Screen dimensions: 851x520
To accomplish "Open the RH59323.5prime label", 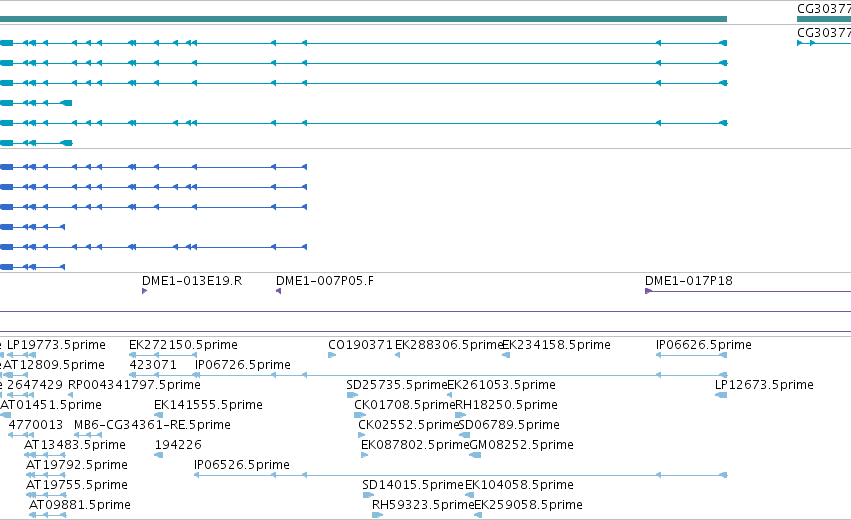I will (x=423, y=505).
